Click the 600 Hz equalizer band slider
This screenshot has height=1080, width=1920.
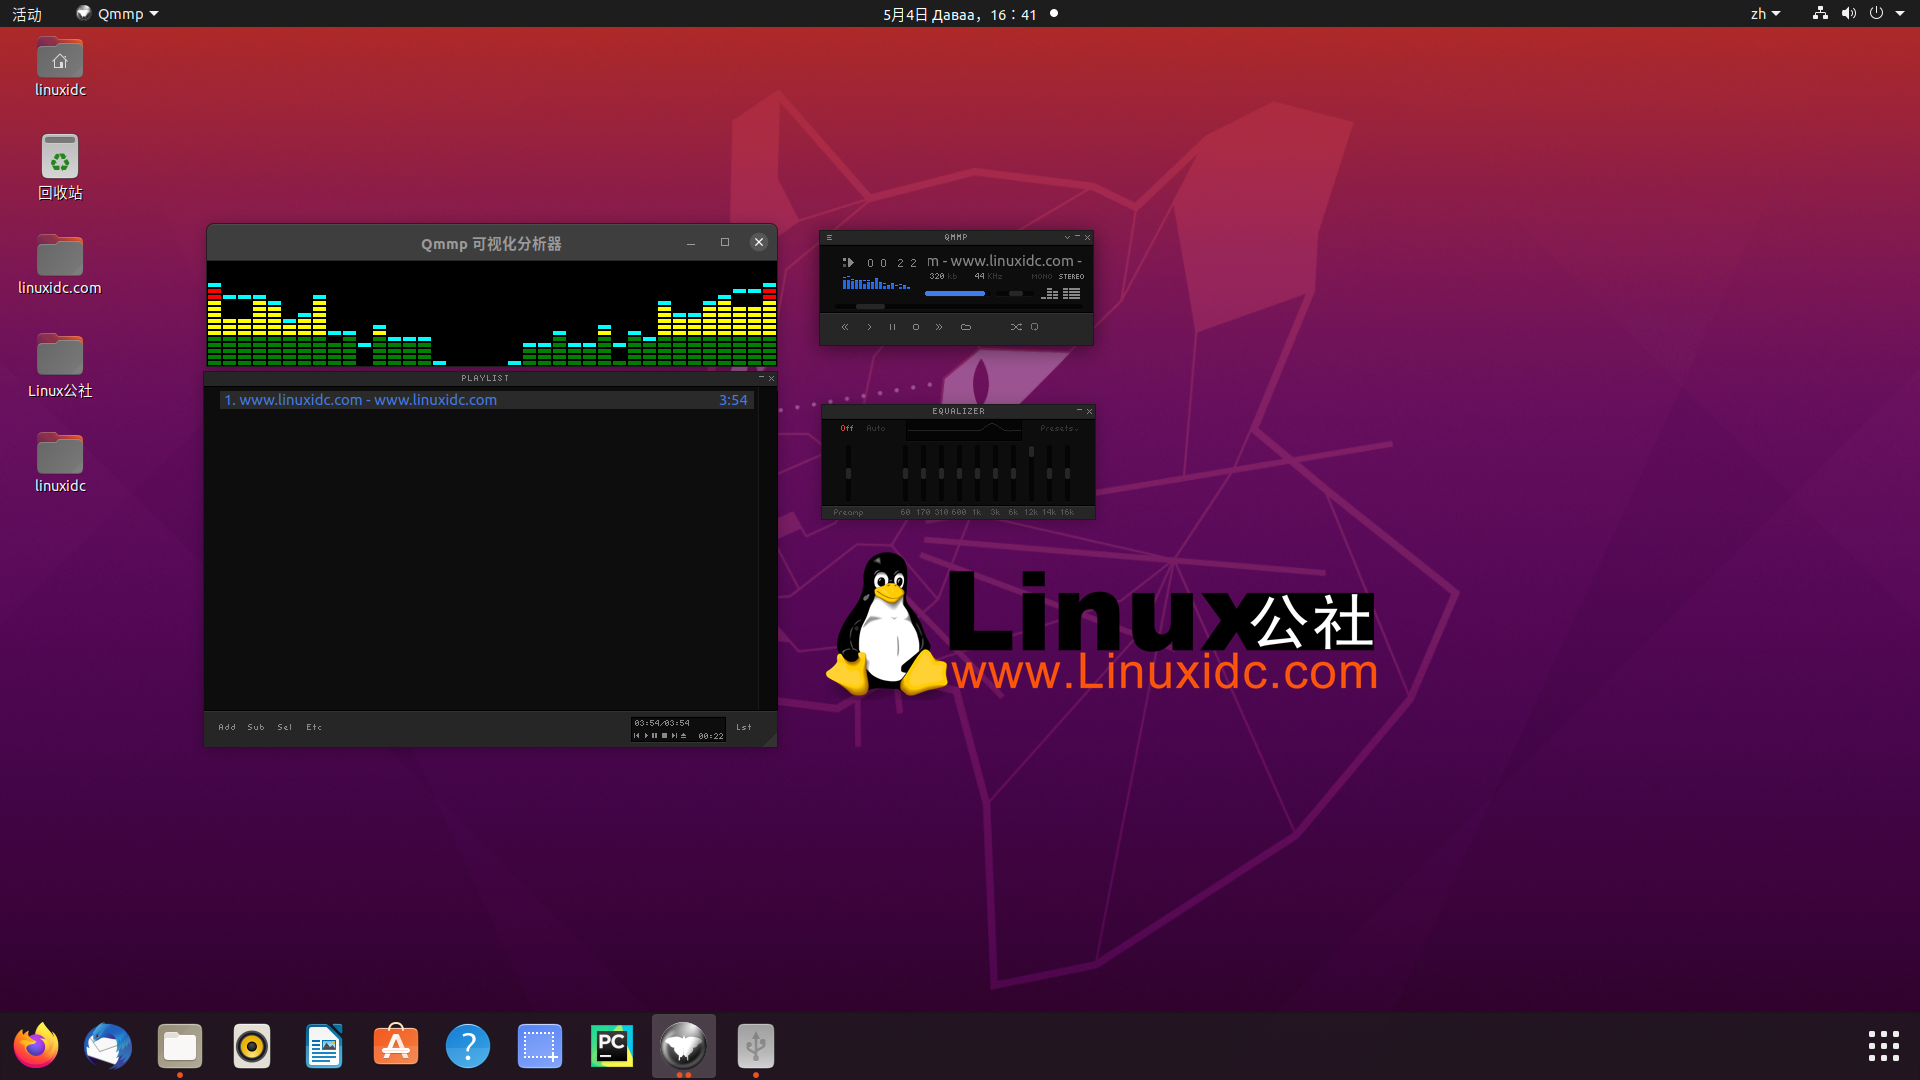click(959, 473)
